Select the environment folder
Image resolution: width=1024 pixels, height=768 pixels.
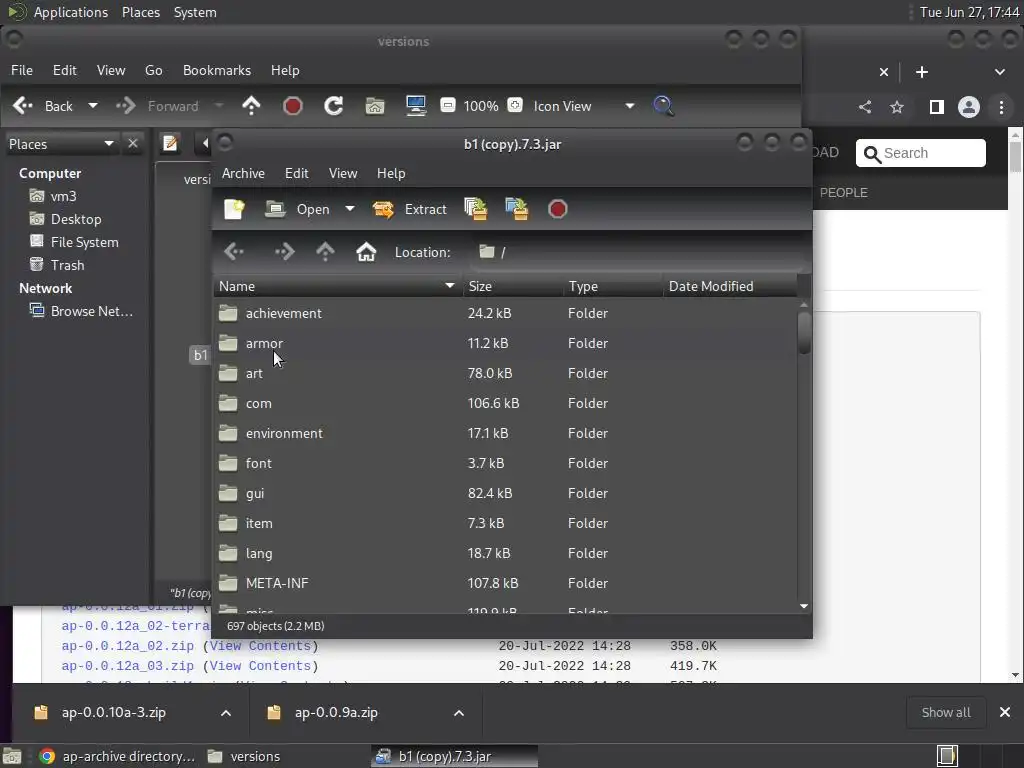click(x=505, y=434)
